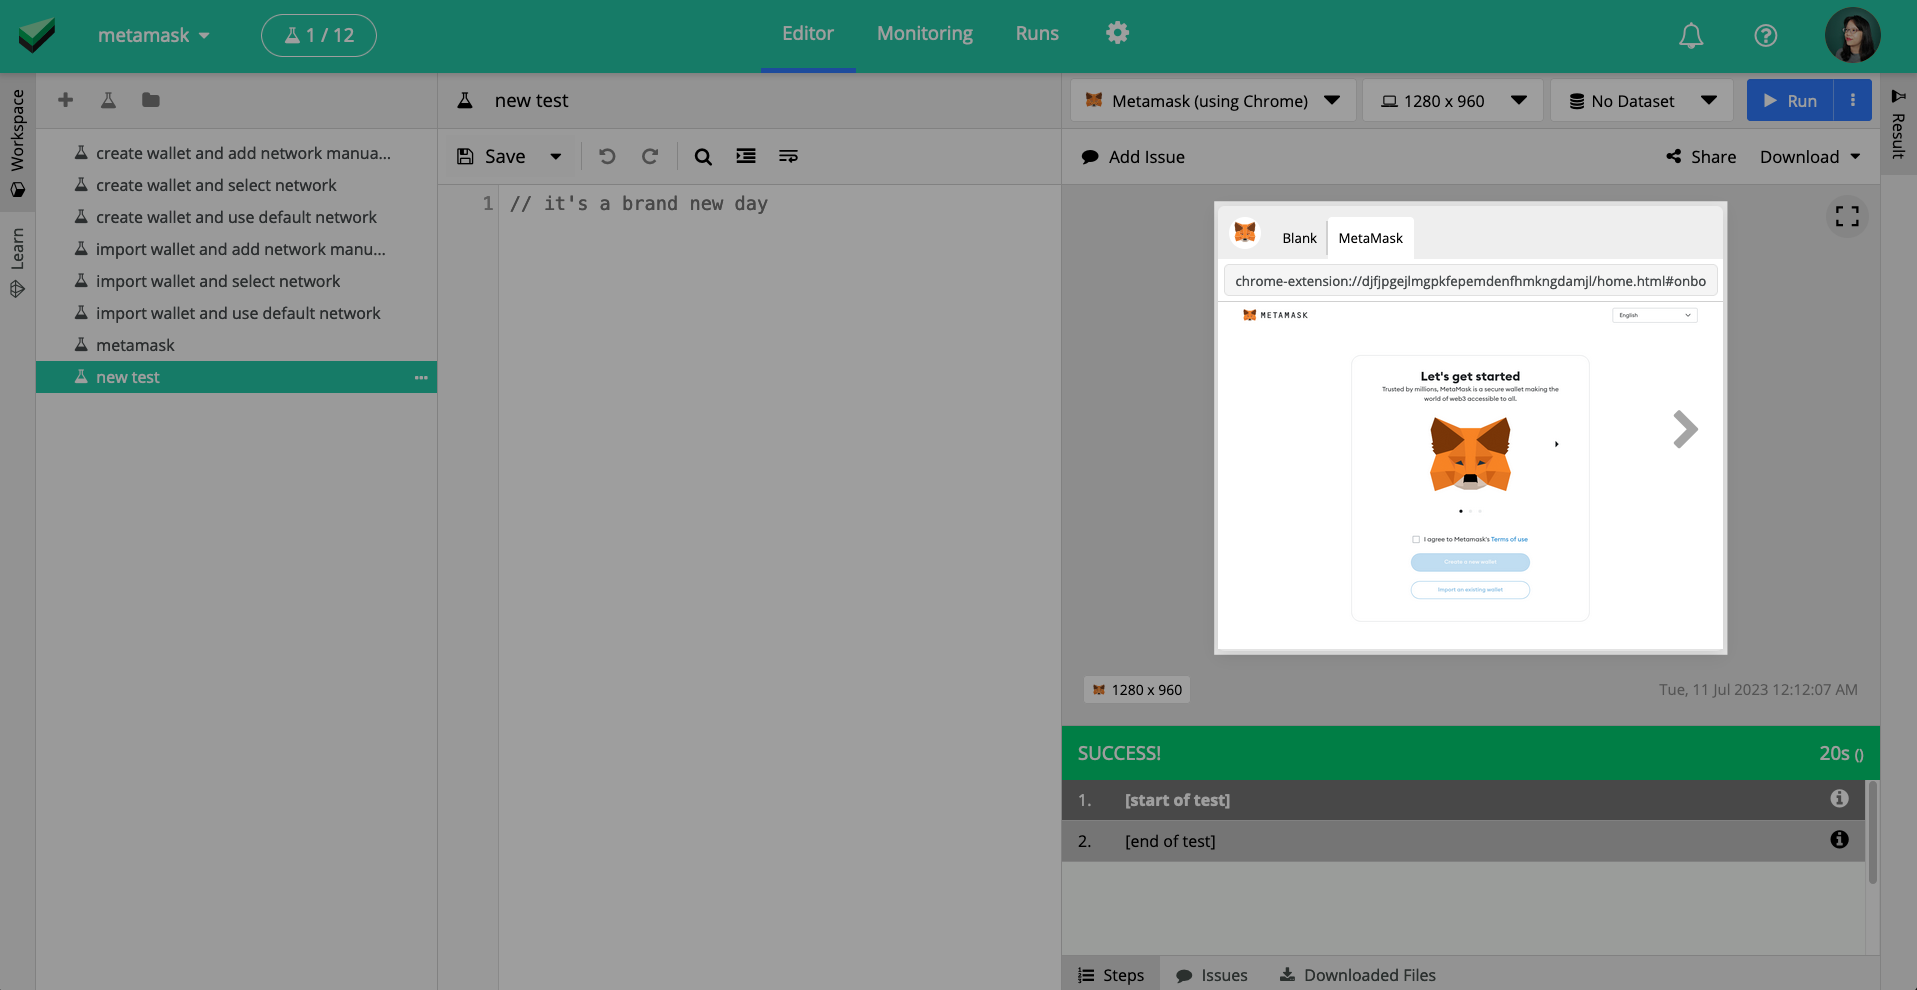Select the Blank tab in the screenshot
1917x990 pixels.
[x=1299, y=238]
